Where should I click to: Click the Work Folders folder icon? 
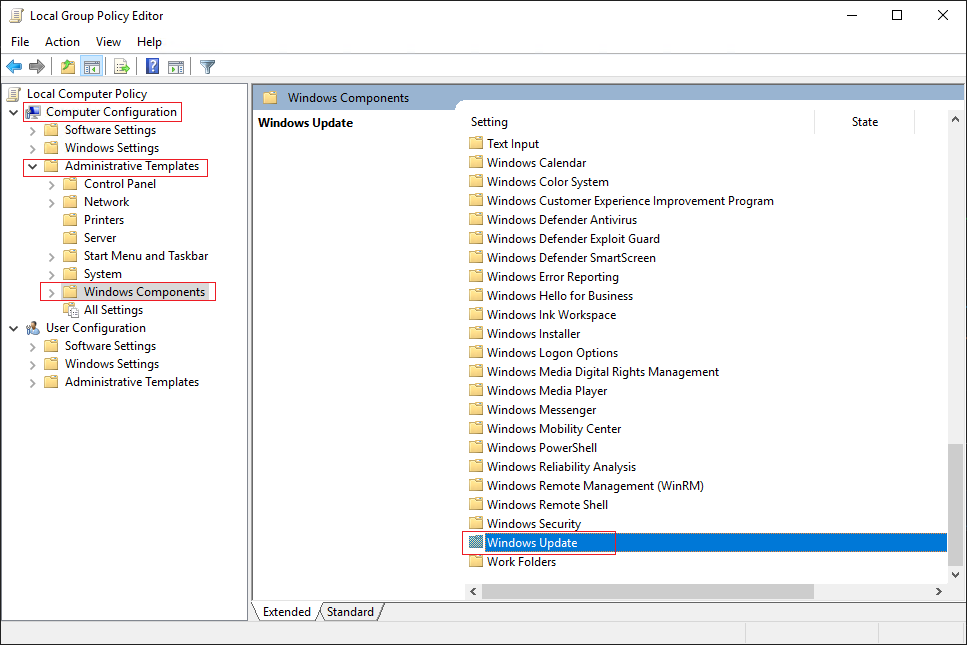475,562
